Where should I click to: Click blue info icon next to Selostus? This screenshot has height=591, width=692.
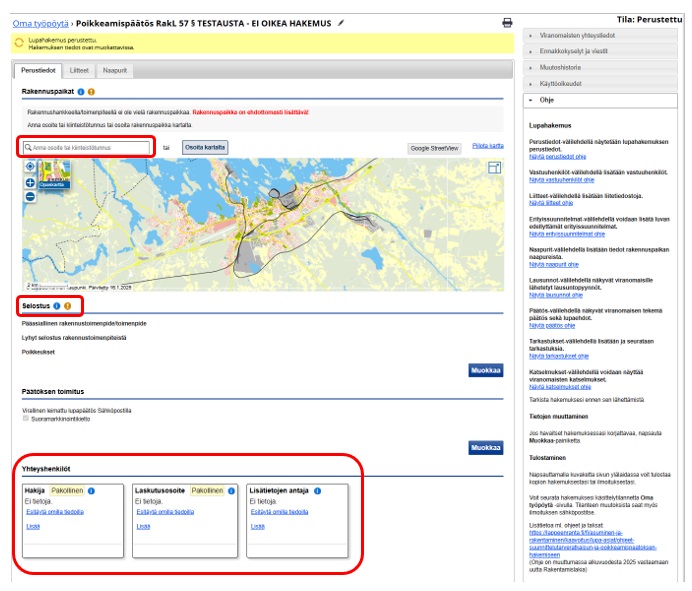click(x=56, y=306)
